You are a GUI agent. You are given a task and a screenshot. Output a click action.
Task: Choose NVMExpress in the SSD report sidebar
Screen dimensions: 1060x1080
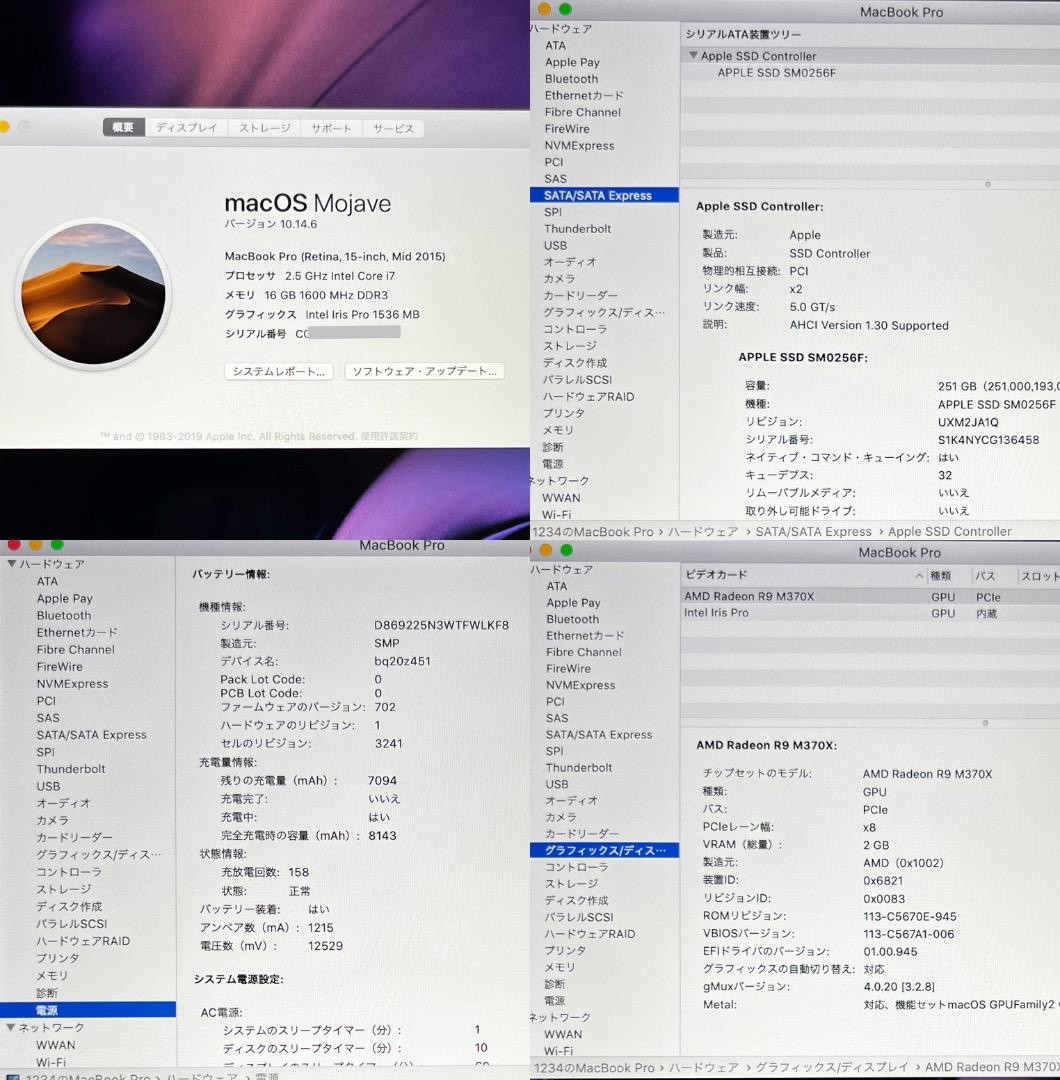click(579, 145)
